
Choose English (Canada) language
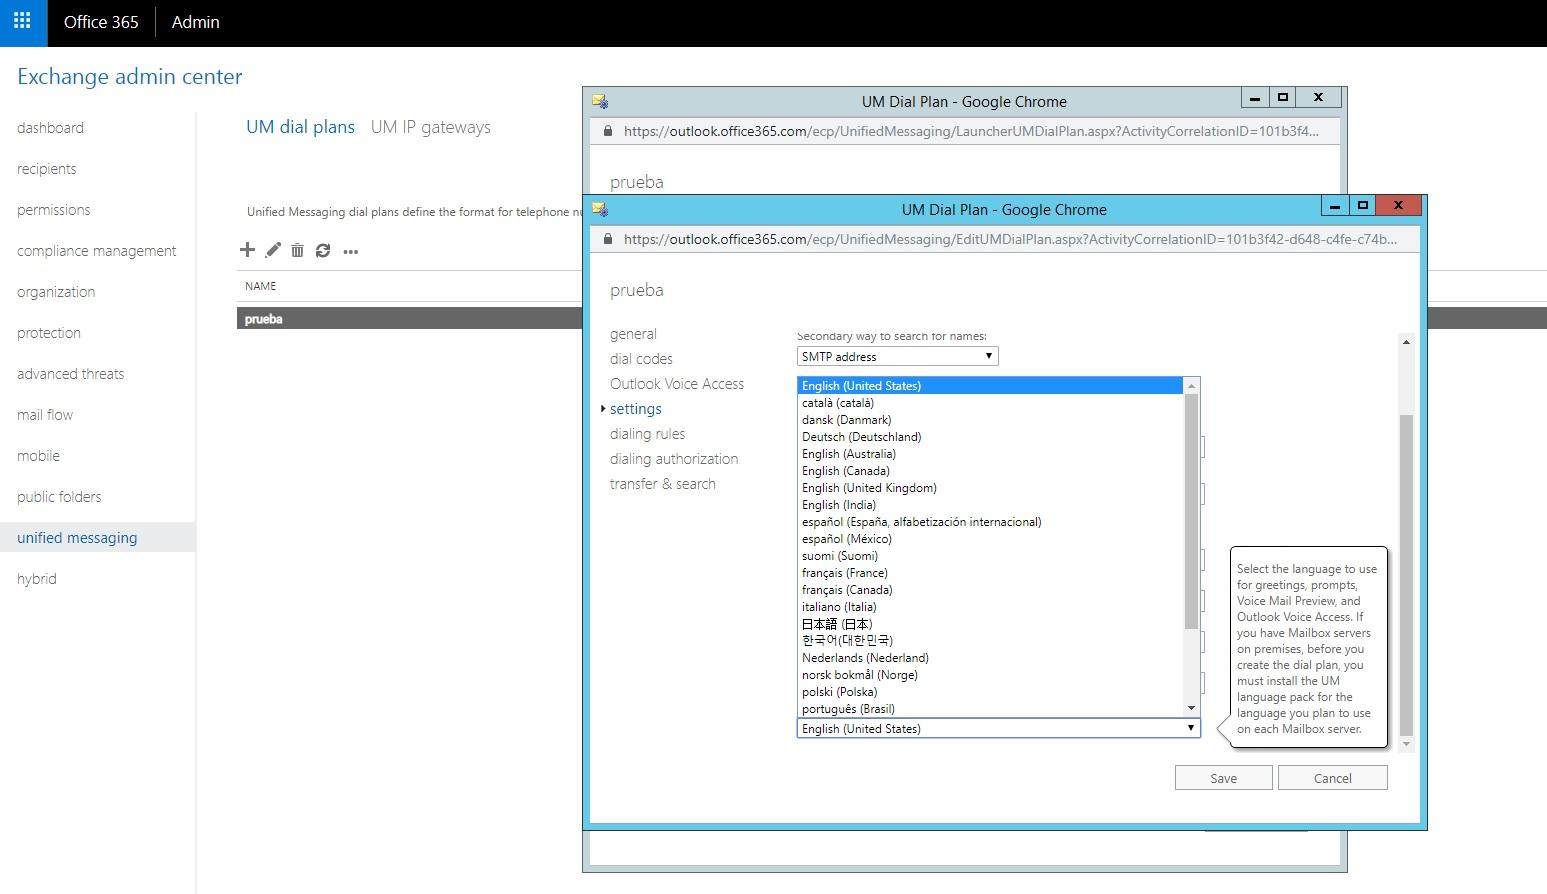tap(990, 471)
